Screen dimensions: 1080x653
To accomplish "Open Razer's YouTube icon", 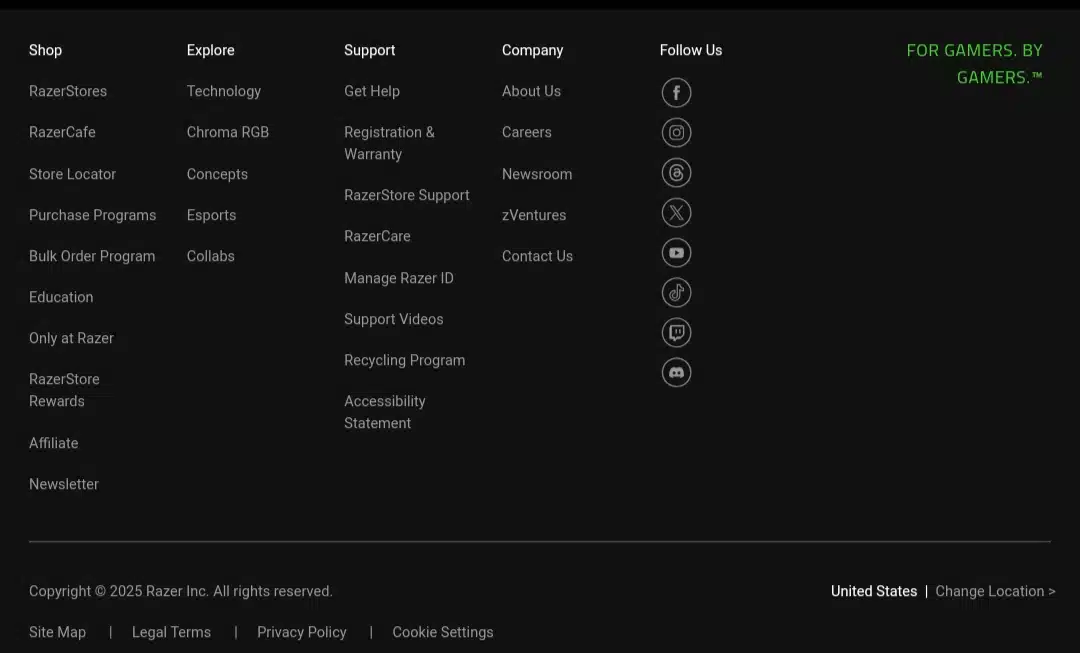I will 676,253.
